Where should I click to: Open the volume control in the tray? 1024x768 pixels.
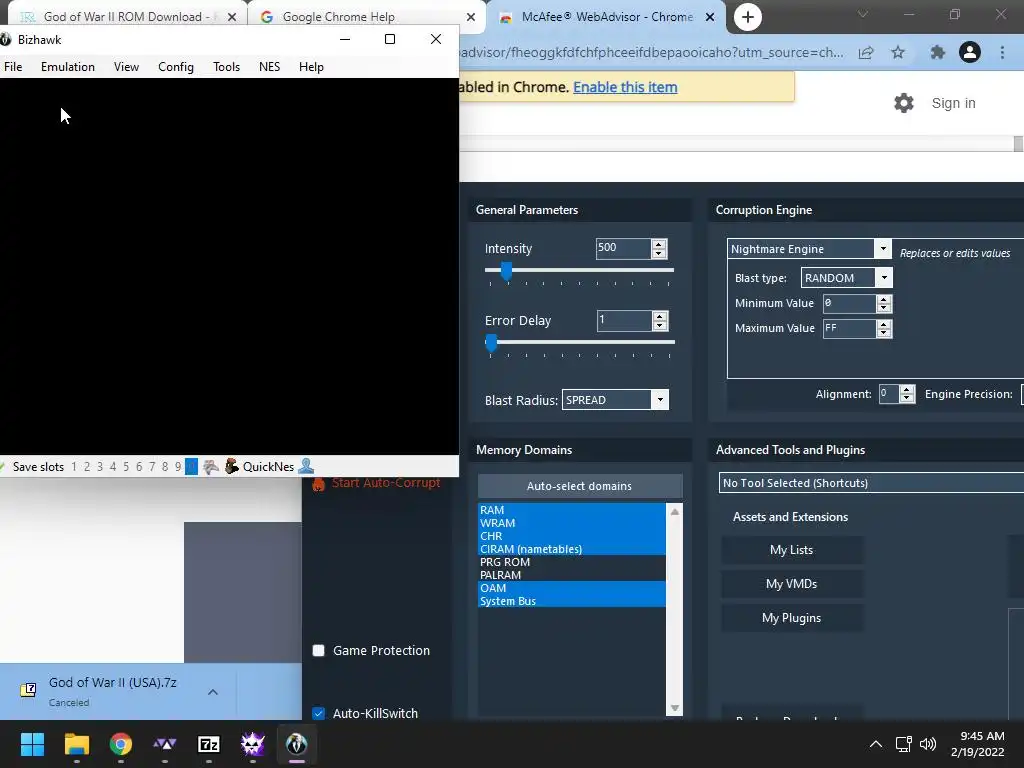pos(927,744)
